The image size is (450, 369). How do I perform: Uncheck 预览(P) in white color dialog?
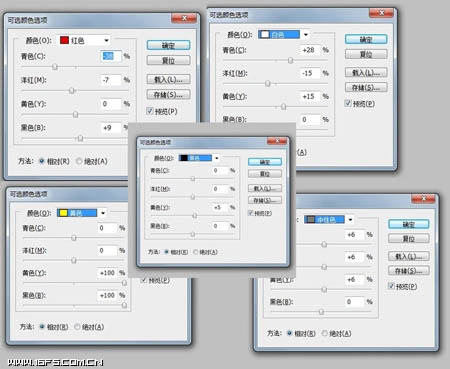point(348,103)
